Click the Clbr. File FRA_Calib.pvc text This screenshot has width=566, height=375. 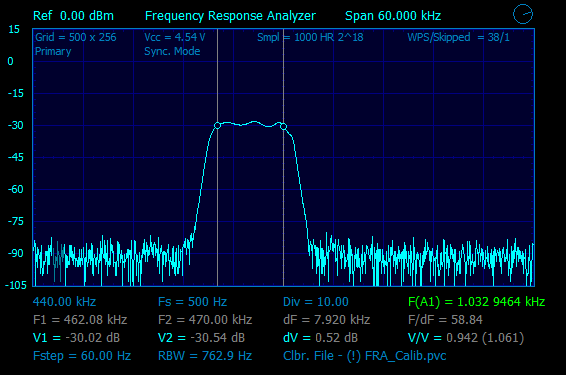365,356
